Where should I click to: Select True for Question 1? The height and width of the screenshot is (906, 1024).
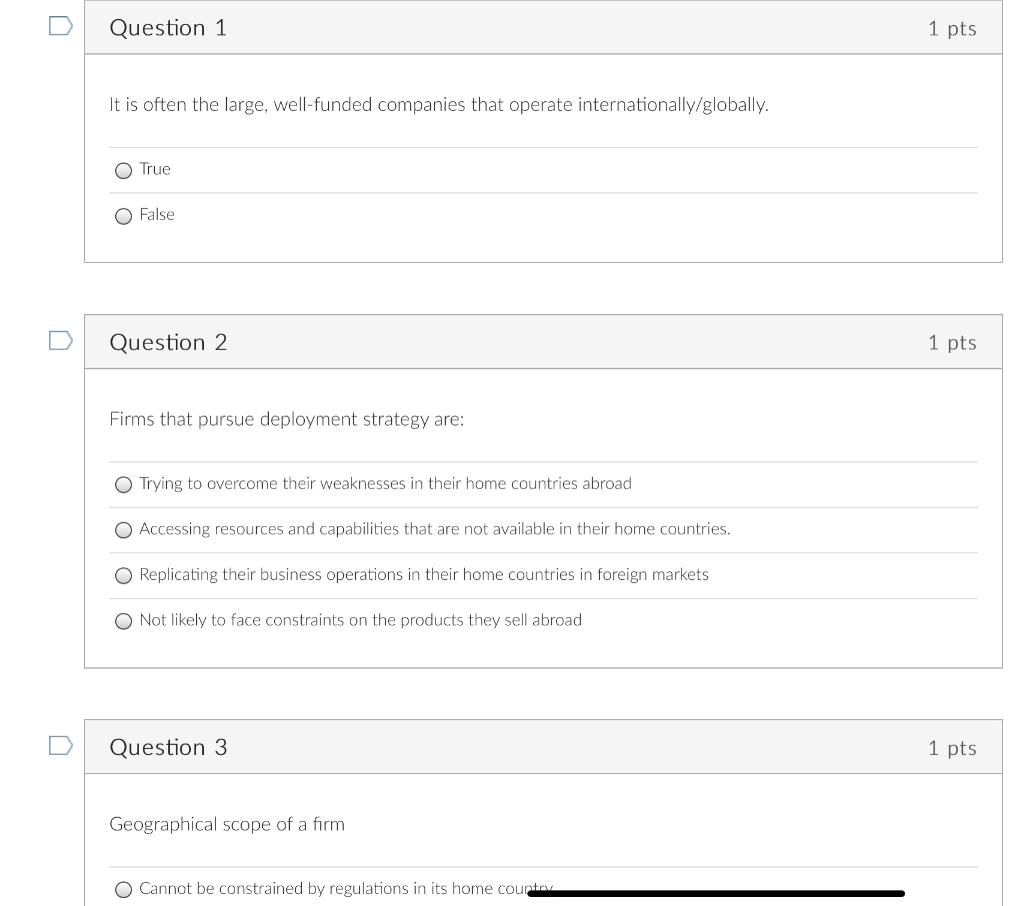[x=124, y=170]
